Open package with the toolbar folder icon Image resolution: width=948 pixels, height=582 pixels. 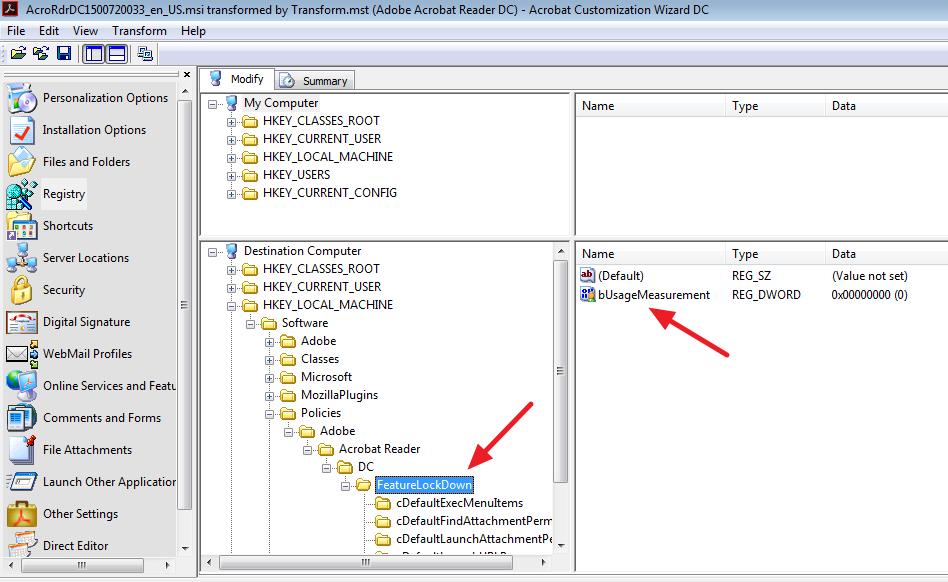click(x=19, y=54)
